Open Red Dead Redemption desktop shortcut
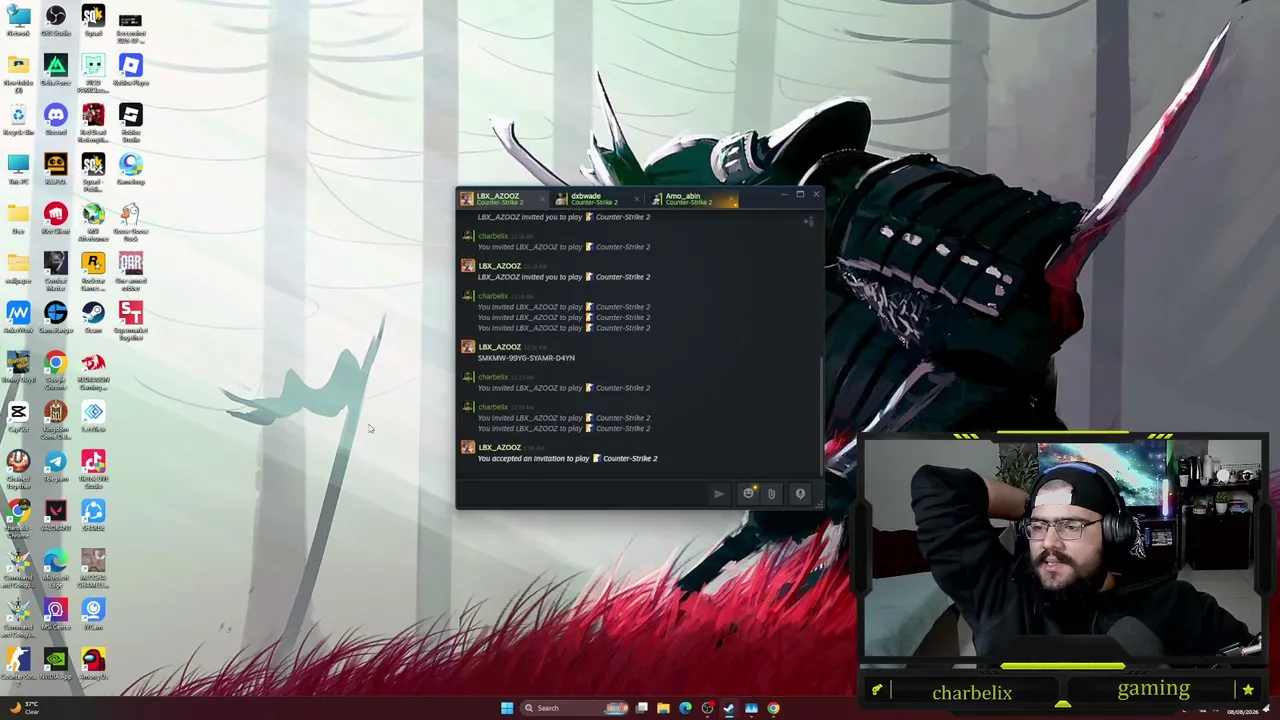The width and height of the screenshot is (1280, 720). click(x=93, y=124)
